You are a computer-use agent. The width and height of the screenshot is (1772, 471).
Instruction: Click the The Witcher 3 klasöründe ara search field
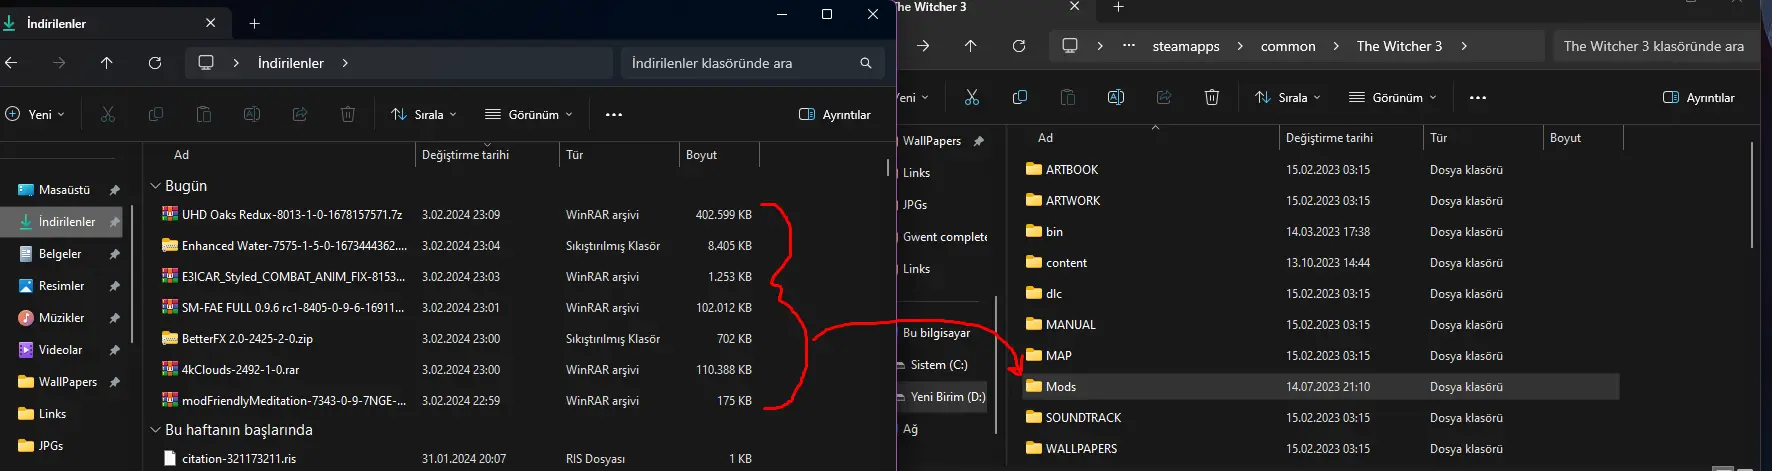1656,46
